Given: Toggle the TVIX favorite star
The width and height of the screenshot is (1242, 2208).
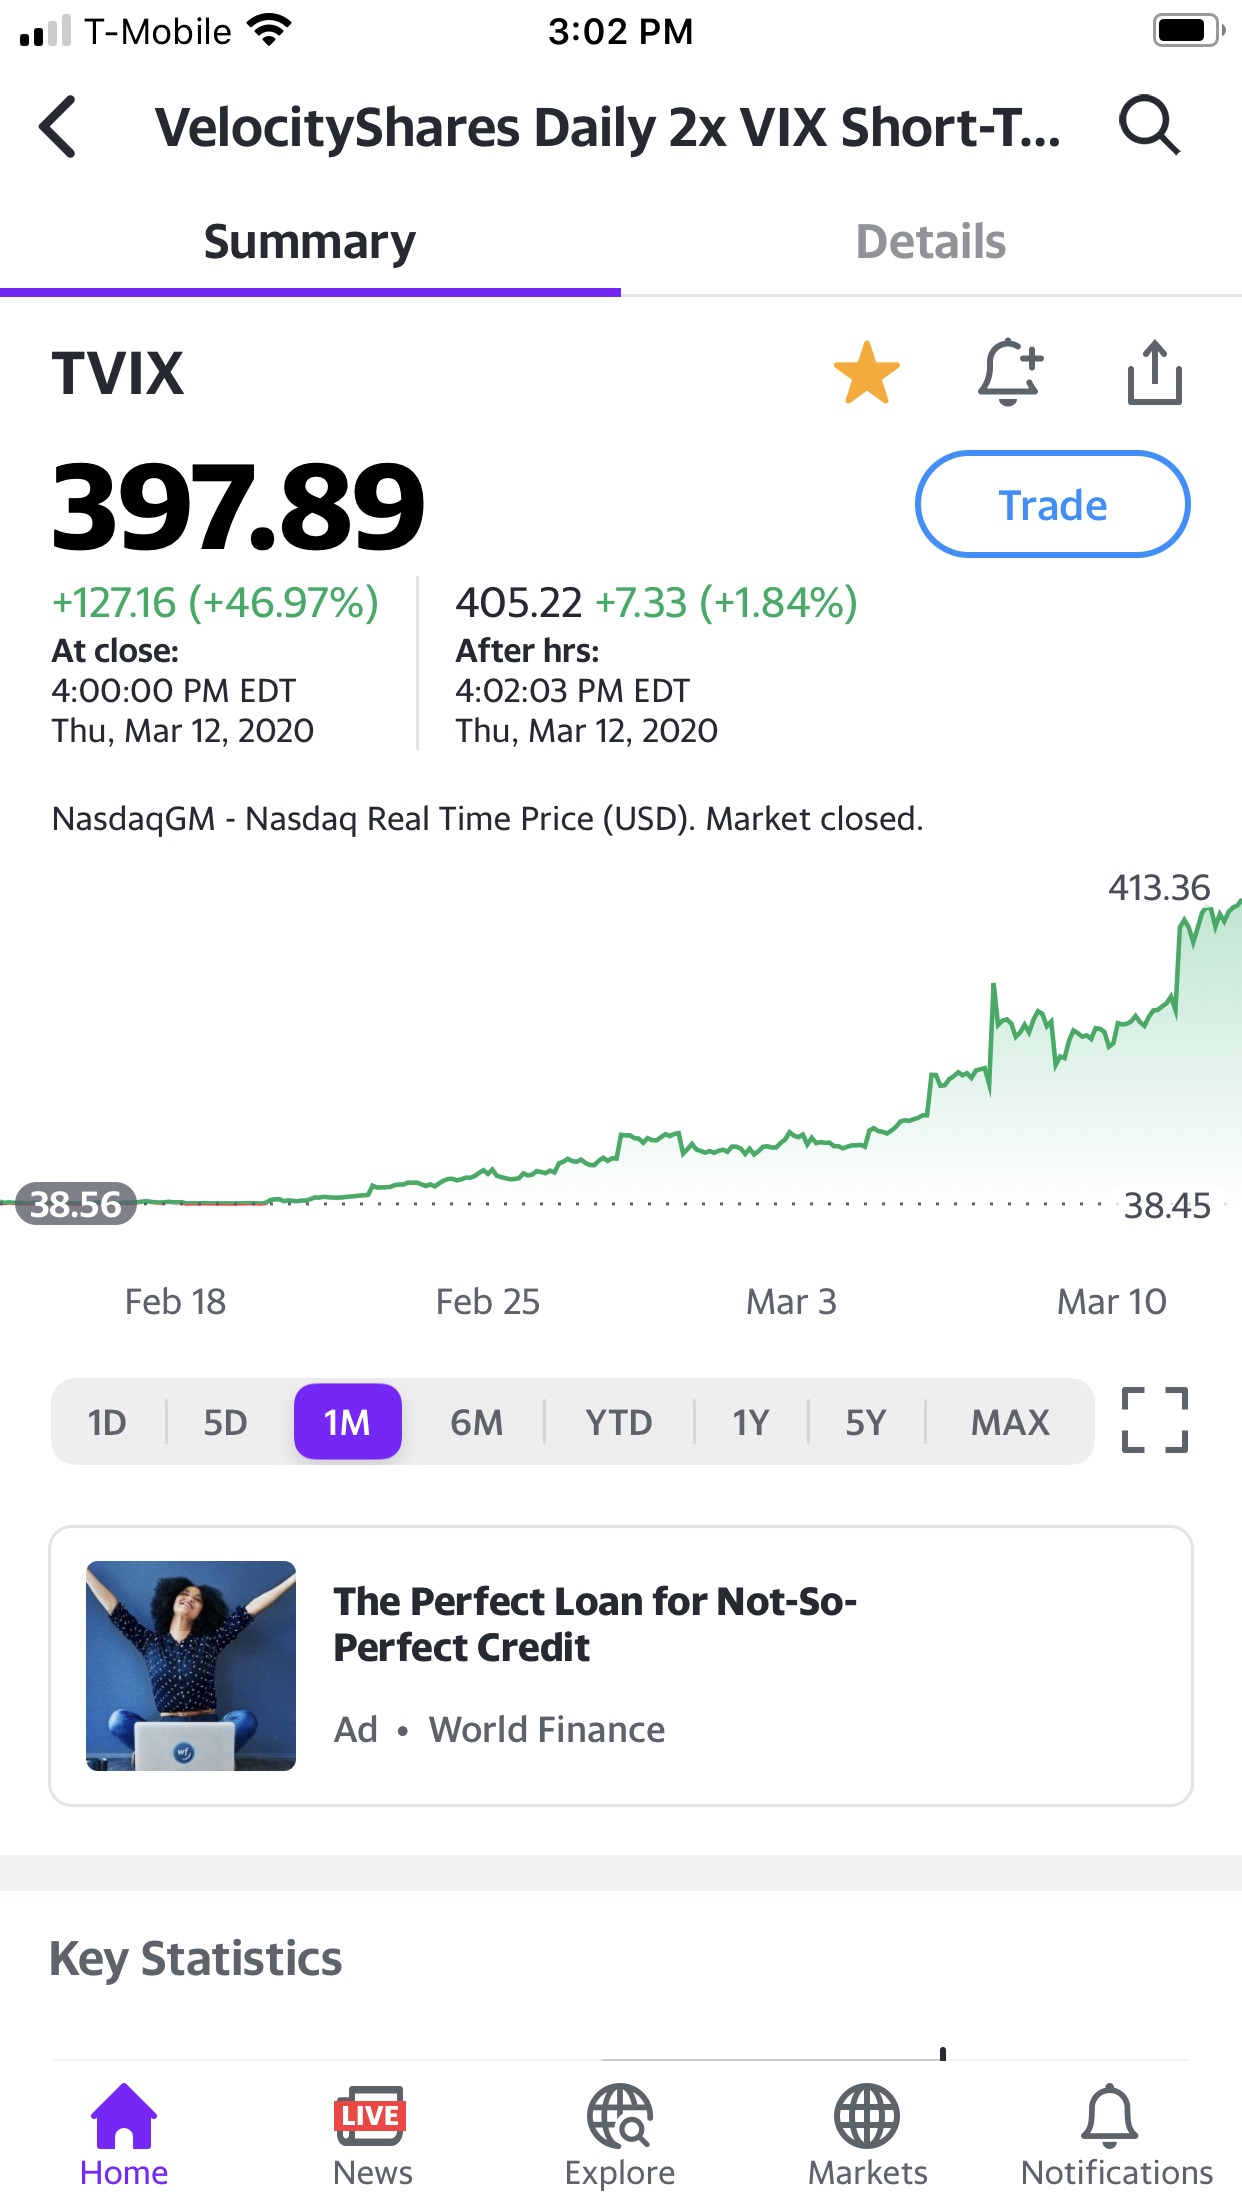Looking at the screenshot, I should (x=866, y=373).
